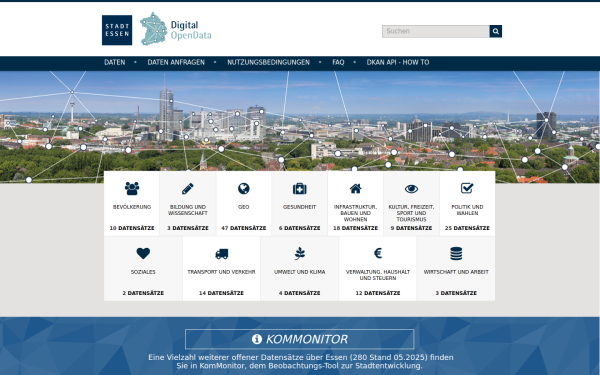Open the Daten menu item
The width and height of the screenshot is (600, 375).
tap(115, 62)
